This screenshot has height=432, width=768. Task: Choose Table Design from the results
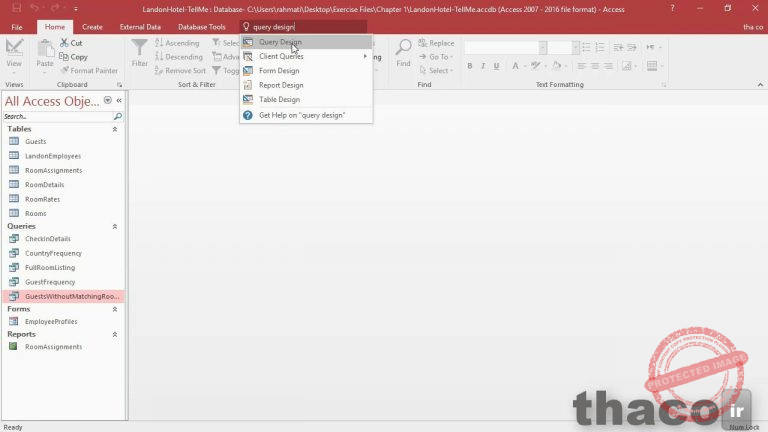pyautogui.click(x=306, y=99)
